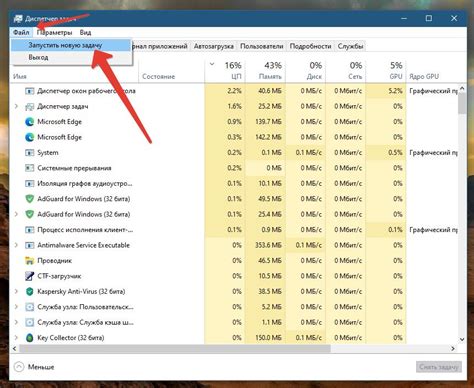Click the Системные прерывания process icon
The image size is (474, 388).
[x=30, y=168]
